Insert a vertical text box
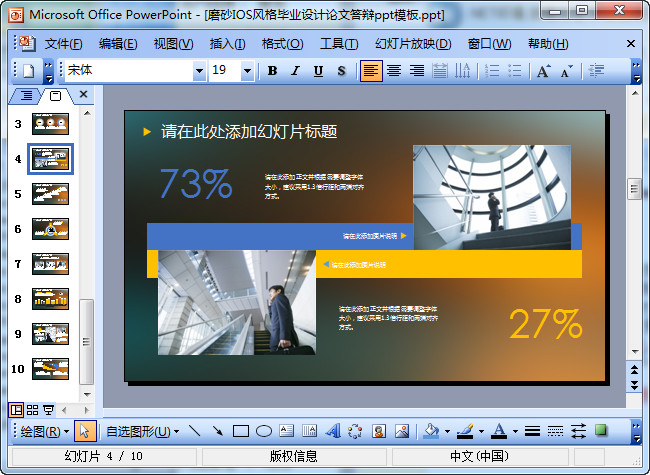This screenshot has height=475, width=650. click(309, 431)
